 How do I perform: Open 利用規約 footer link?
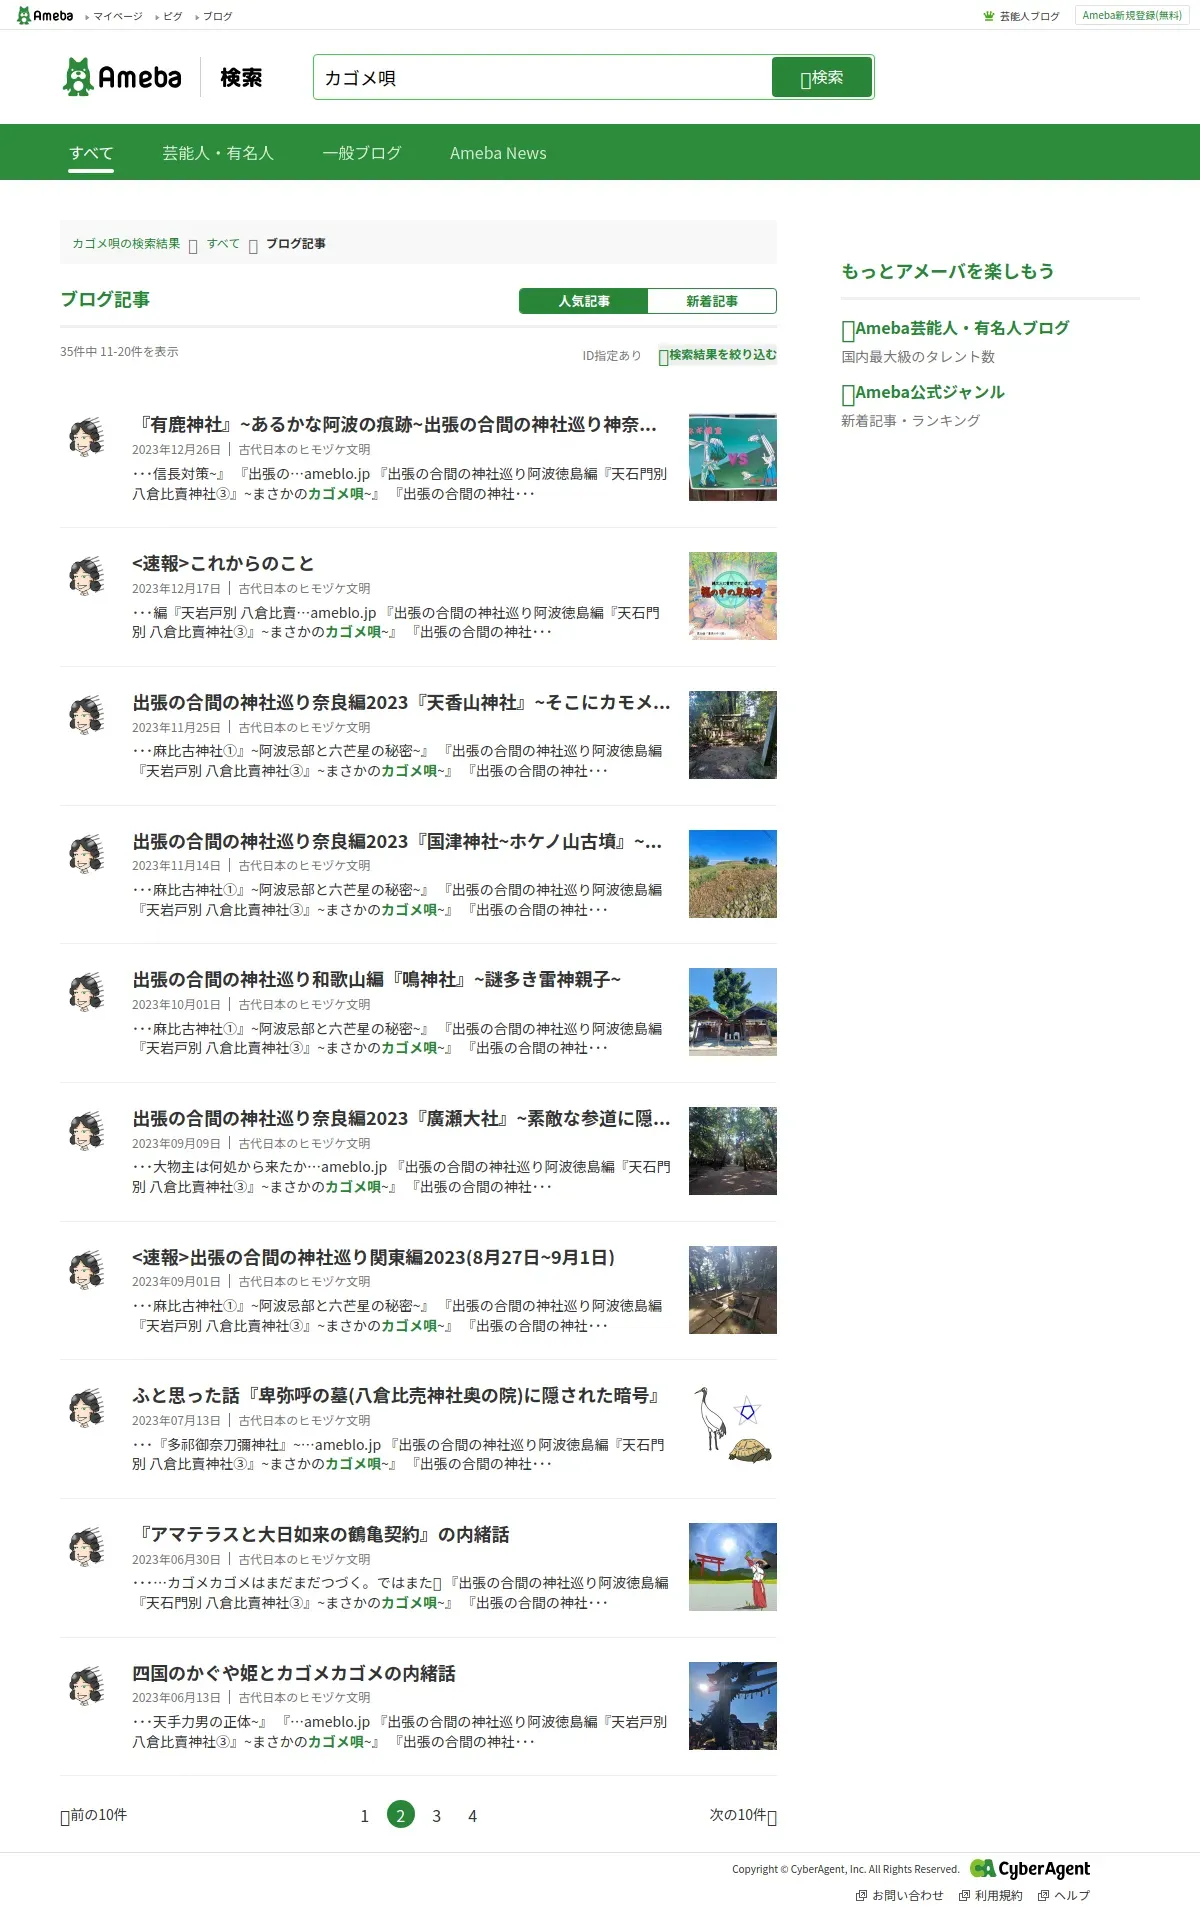tap(991, 1895)
